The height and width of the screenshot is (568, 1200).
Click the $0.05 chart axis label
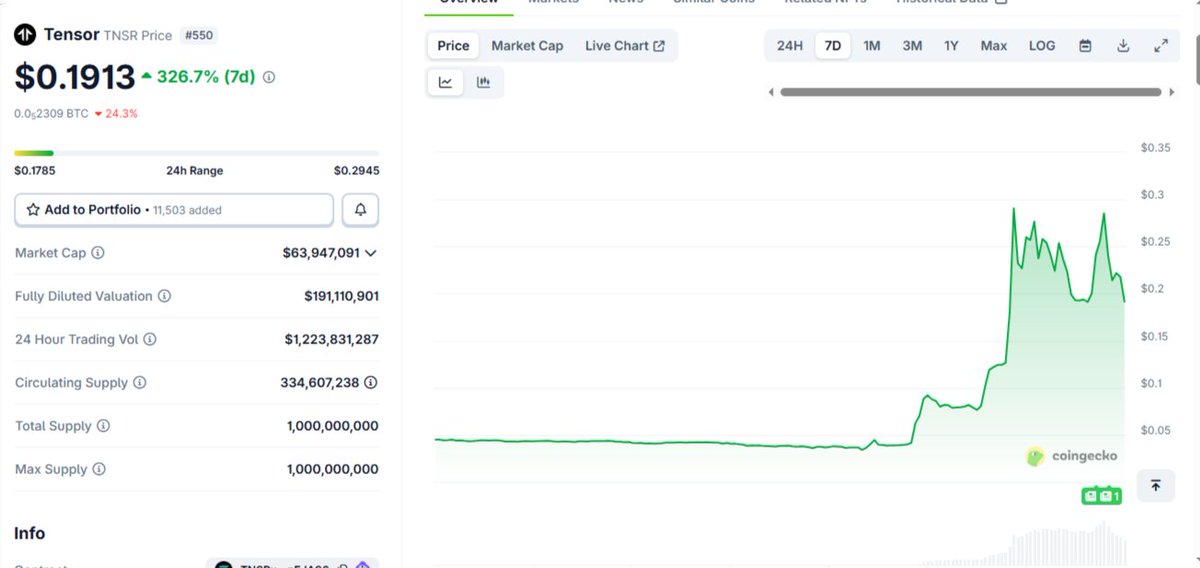click(1155, 431)
